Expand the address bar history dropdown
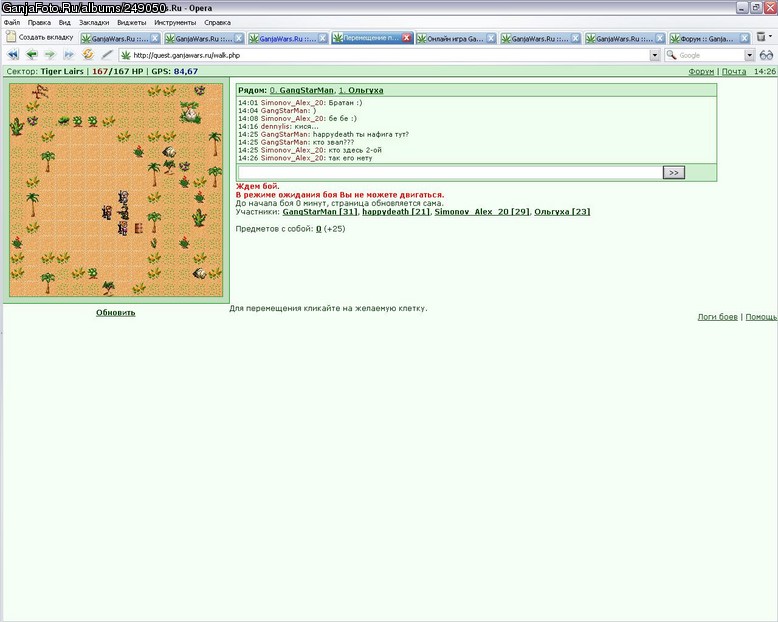This screenshot has width=778, height=622. [655, 56]
